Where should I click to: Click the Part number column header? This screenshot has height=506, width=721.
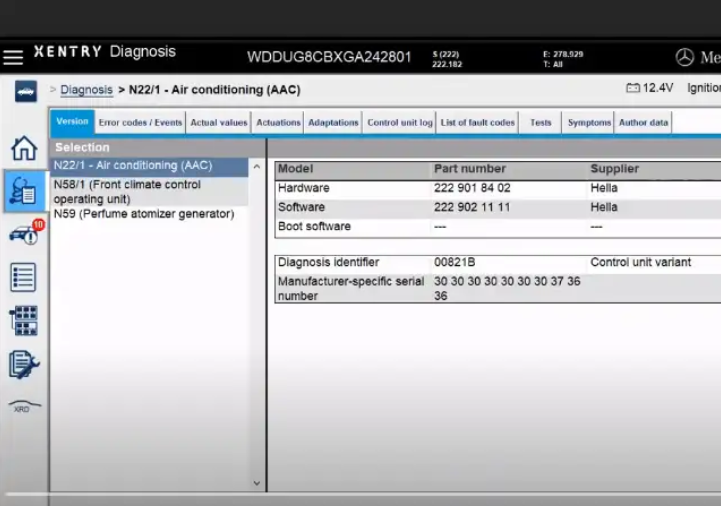(x=469, y=169)
